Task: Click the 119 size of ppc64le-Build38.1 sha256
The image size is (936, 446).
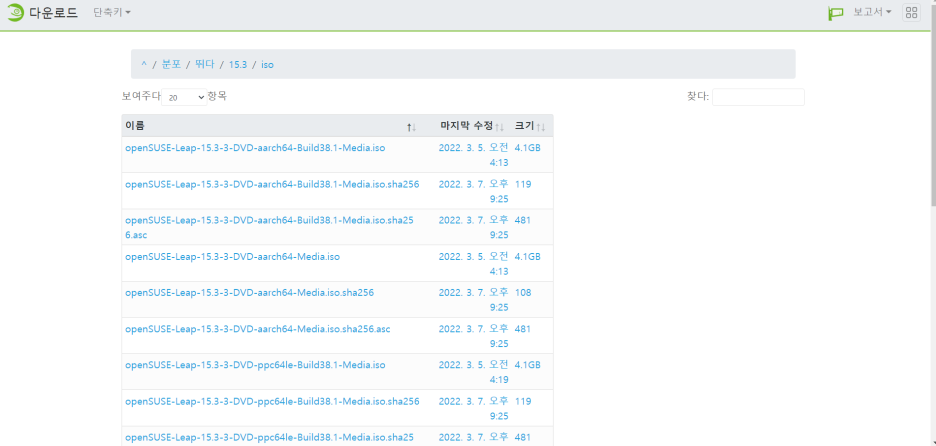Action: (x=523, y=401)
